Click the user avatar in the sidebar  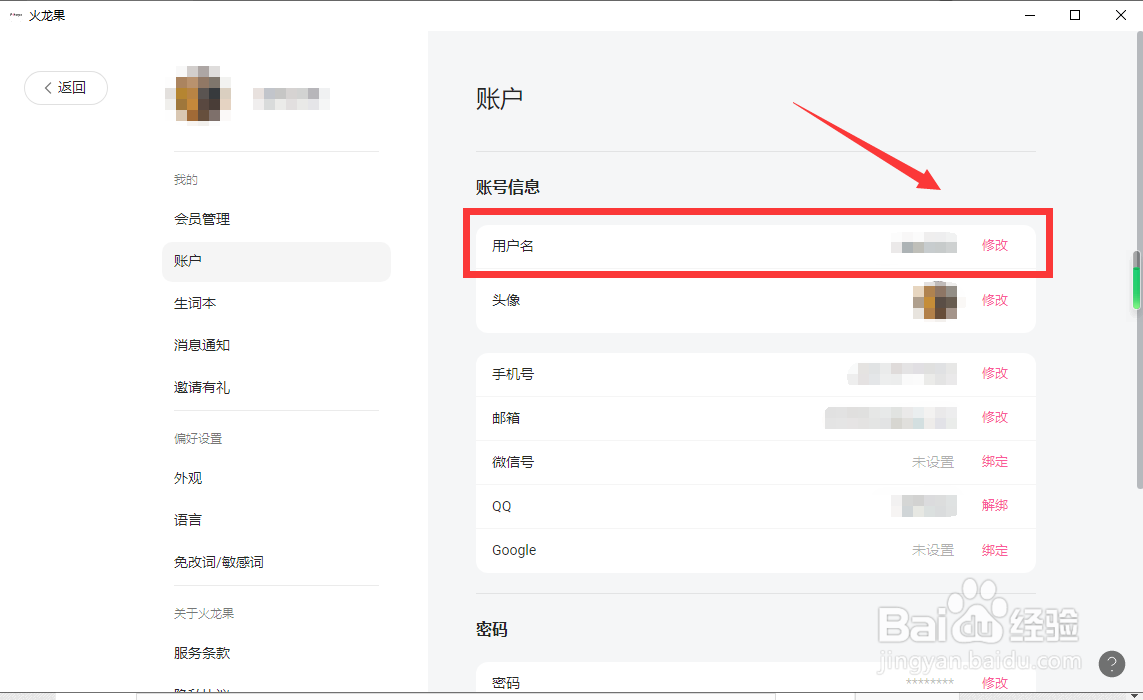click(198, 95)
